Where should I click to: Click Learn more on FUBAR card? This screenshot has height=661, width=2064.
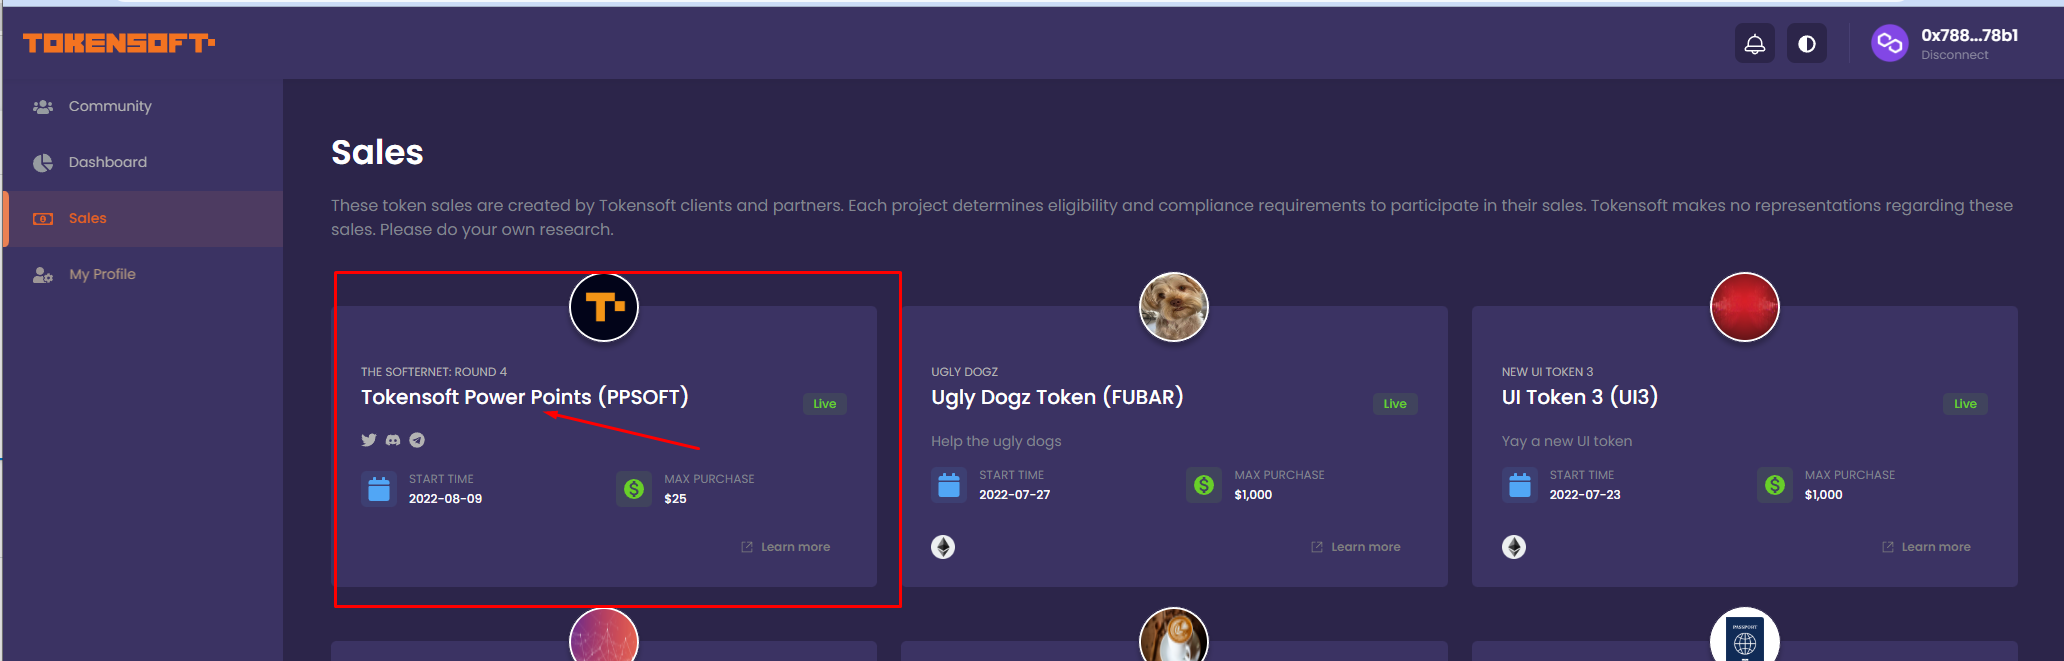tap(1356, 547)
